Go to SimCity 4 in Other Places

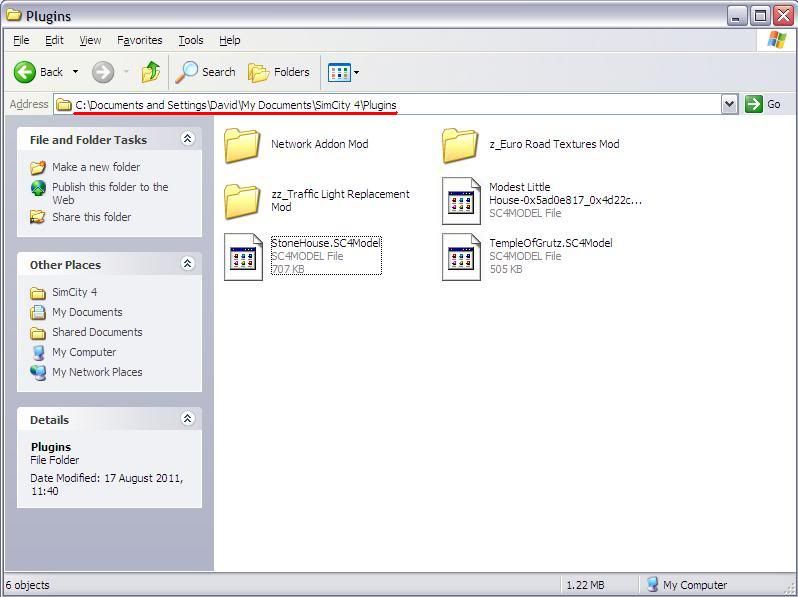(x=74, y=292)
